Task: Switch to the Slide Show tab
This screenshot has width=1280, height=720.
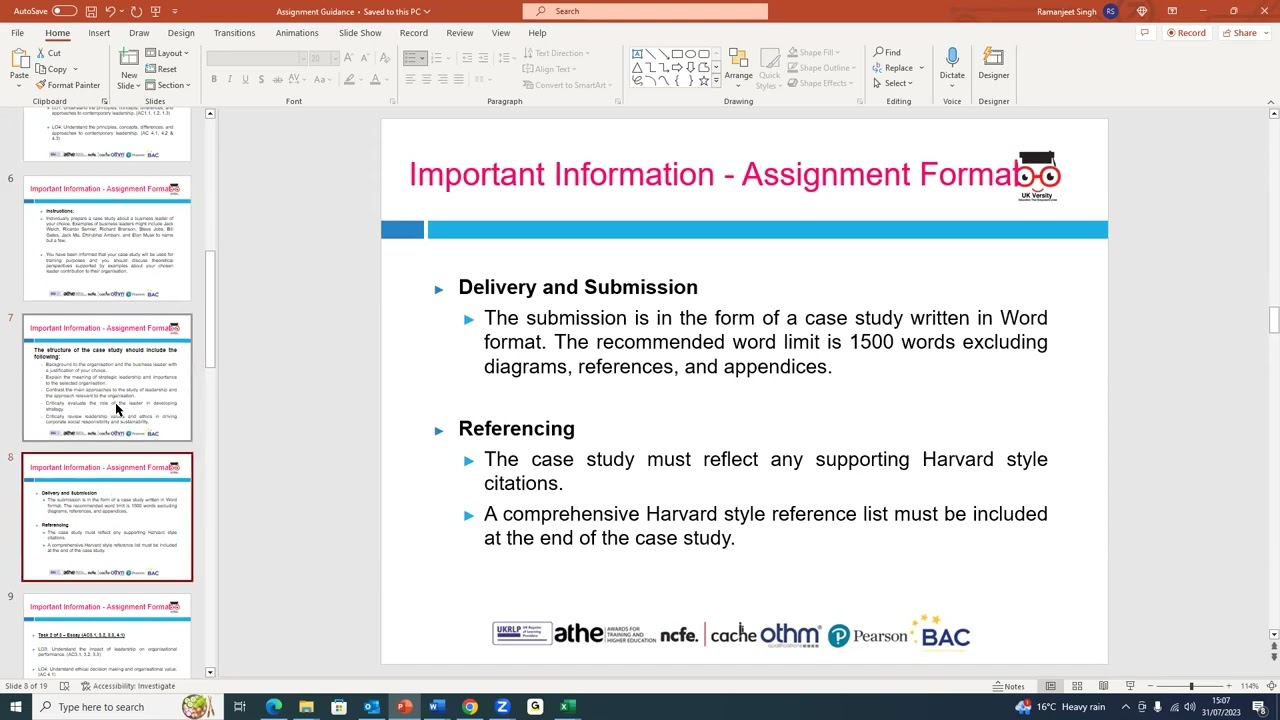Action: pyautogui.click(x=360, y=33)
